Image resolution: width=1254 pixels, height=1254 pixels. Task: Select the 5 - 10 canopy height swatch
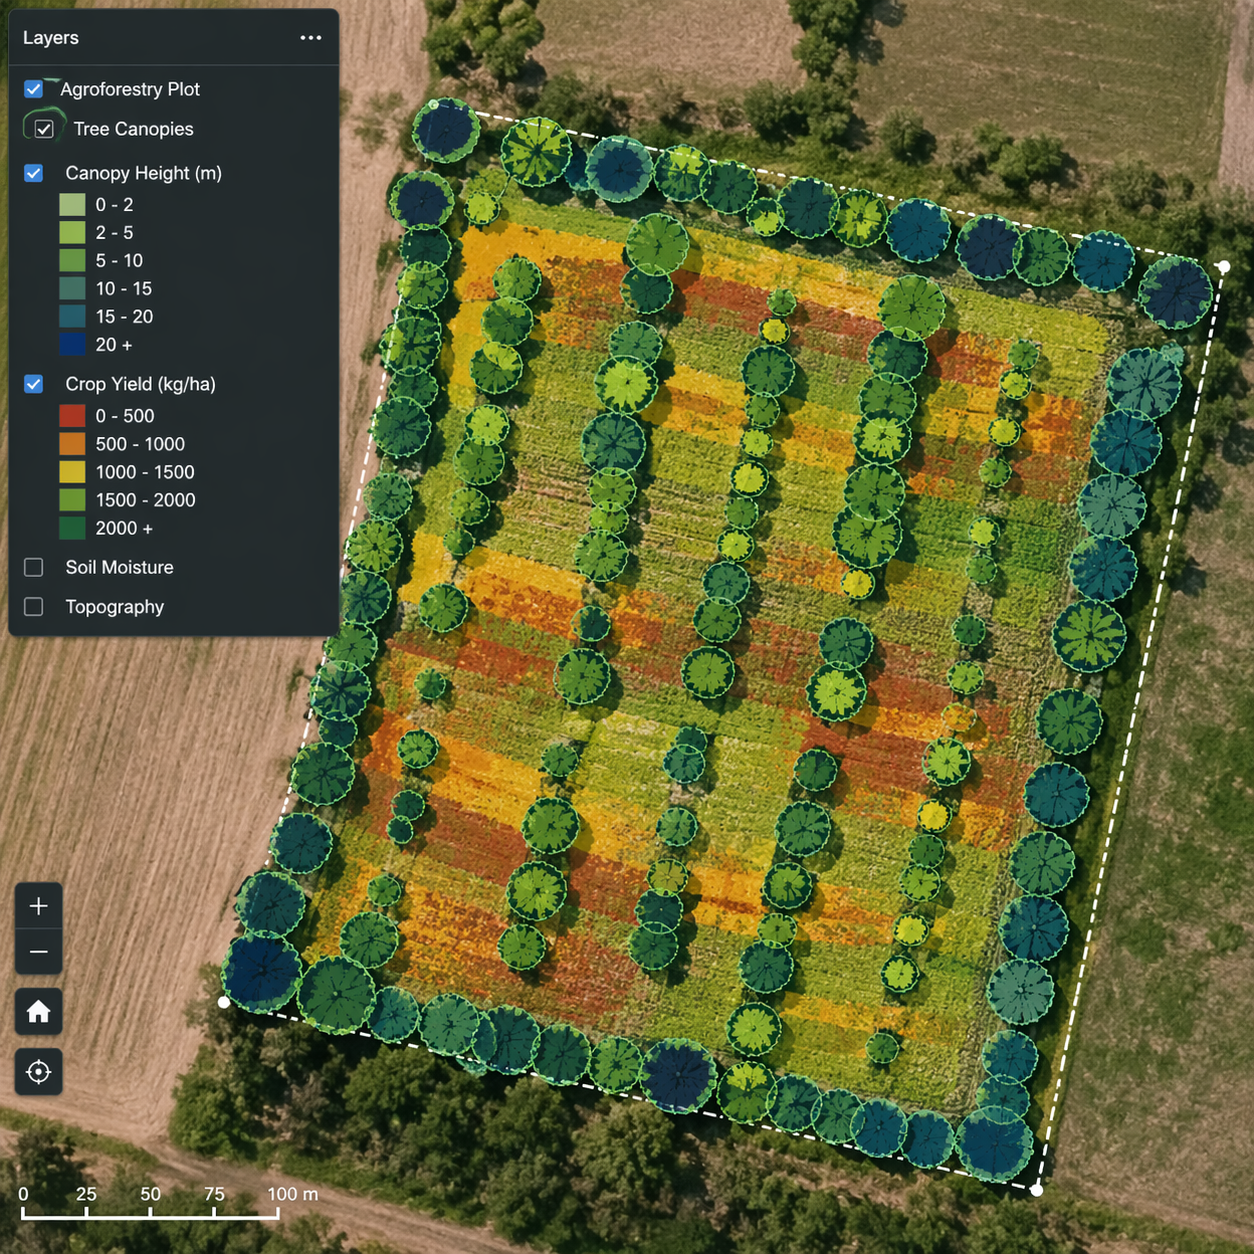(72, 261)
